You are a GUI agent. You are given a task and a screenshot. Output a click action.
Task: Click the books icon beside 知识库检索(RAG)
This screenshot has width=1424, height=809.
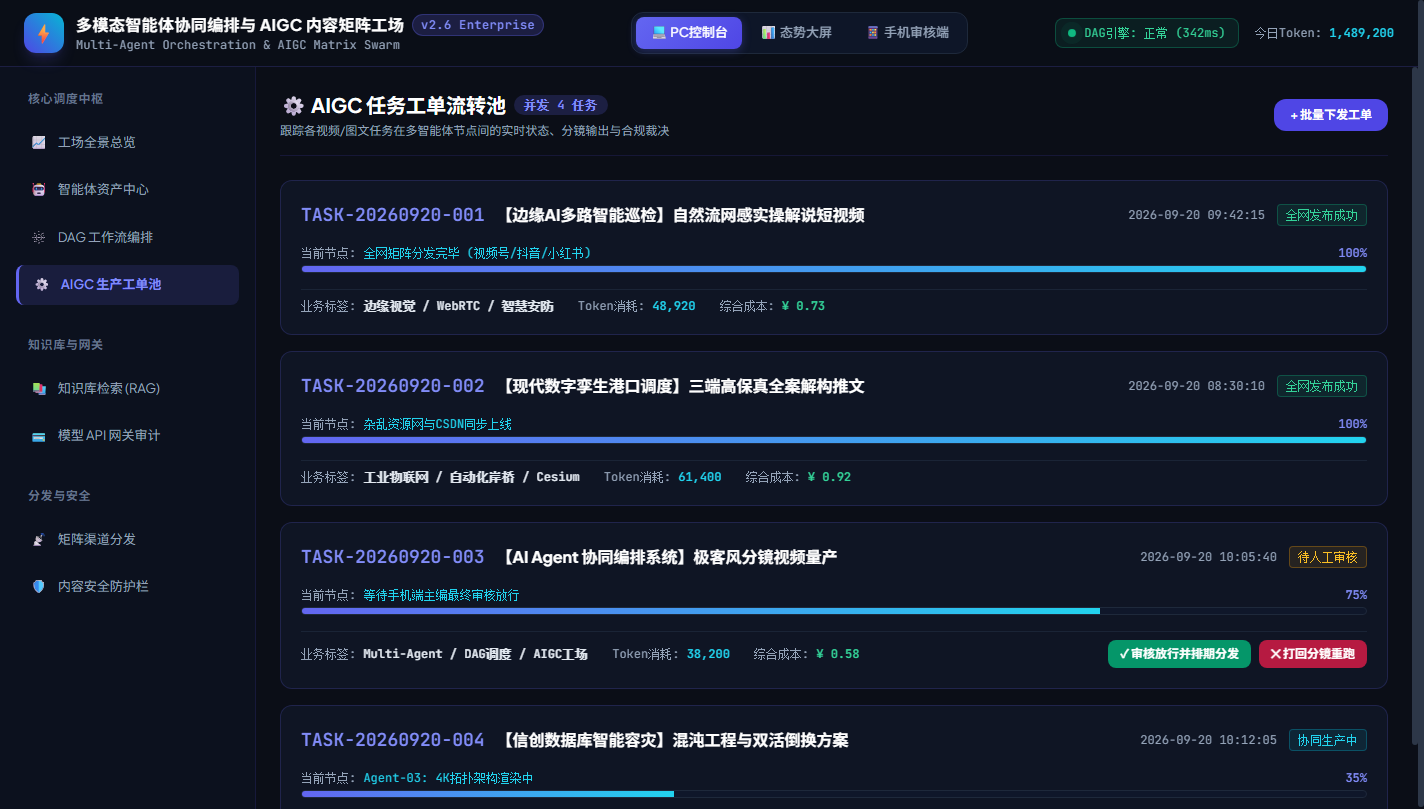[x=39, y=388]
